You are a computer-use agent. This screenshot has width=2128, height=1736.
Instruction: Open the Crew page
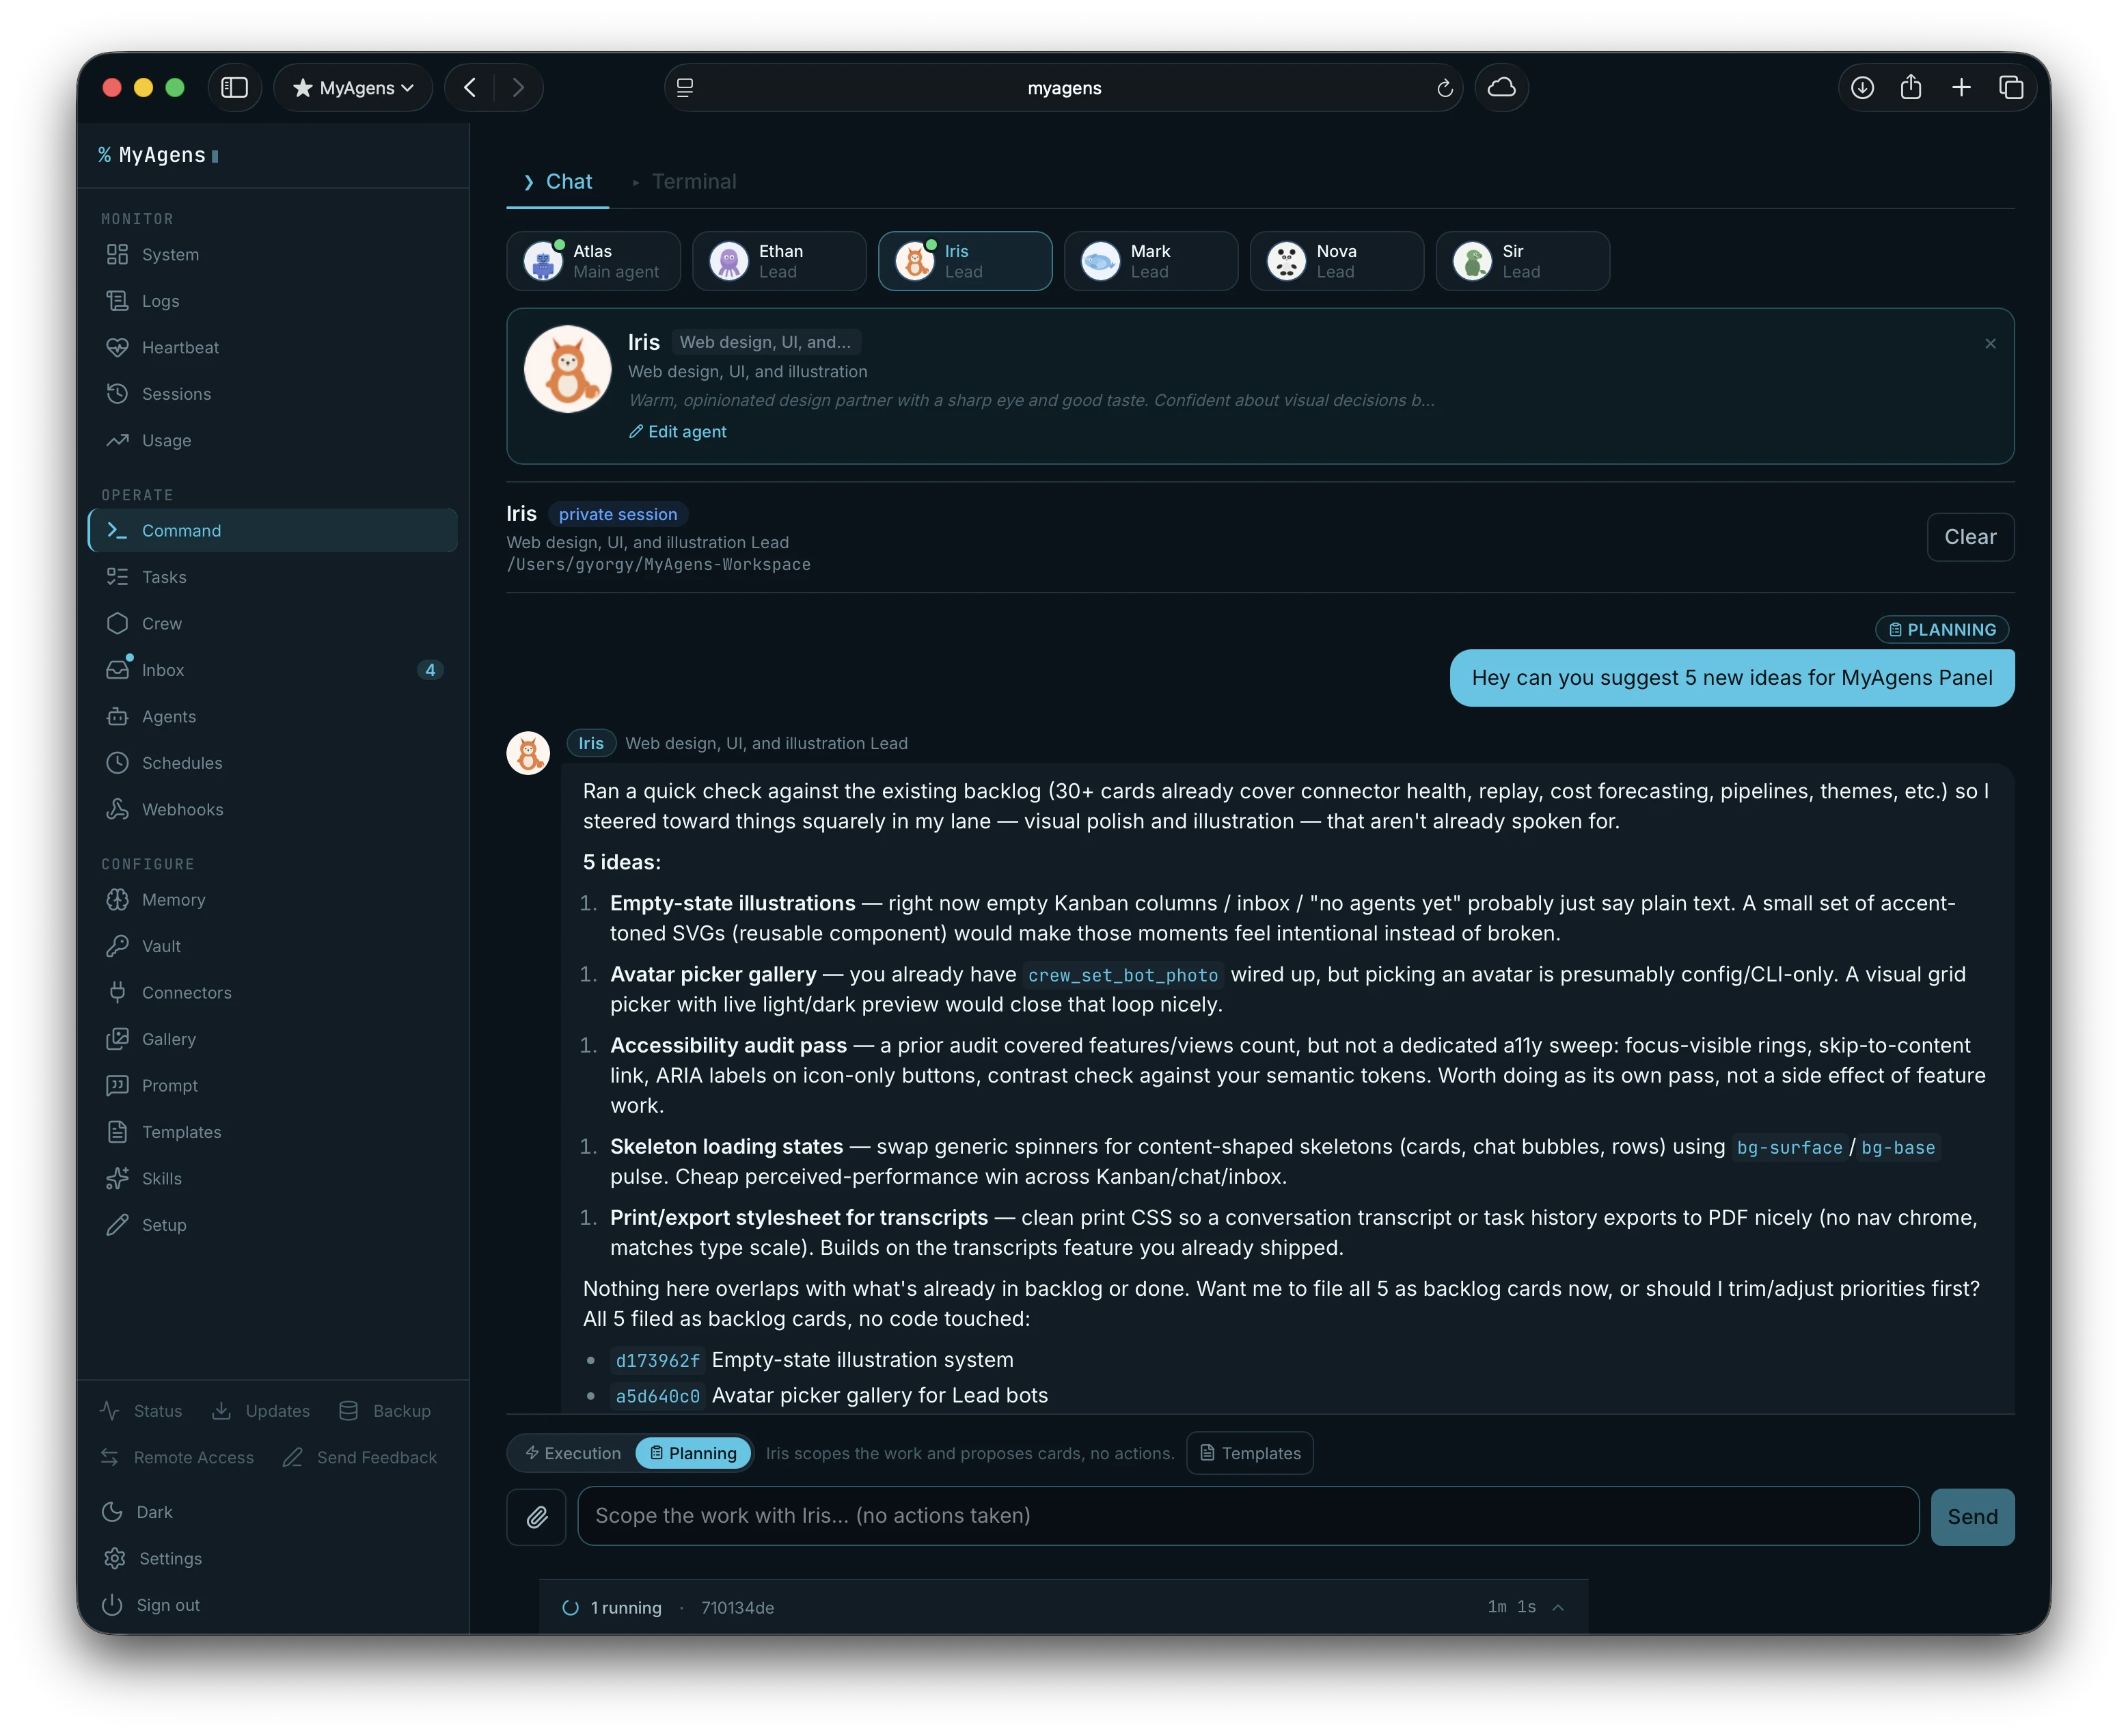click(x=272, y=623)
